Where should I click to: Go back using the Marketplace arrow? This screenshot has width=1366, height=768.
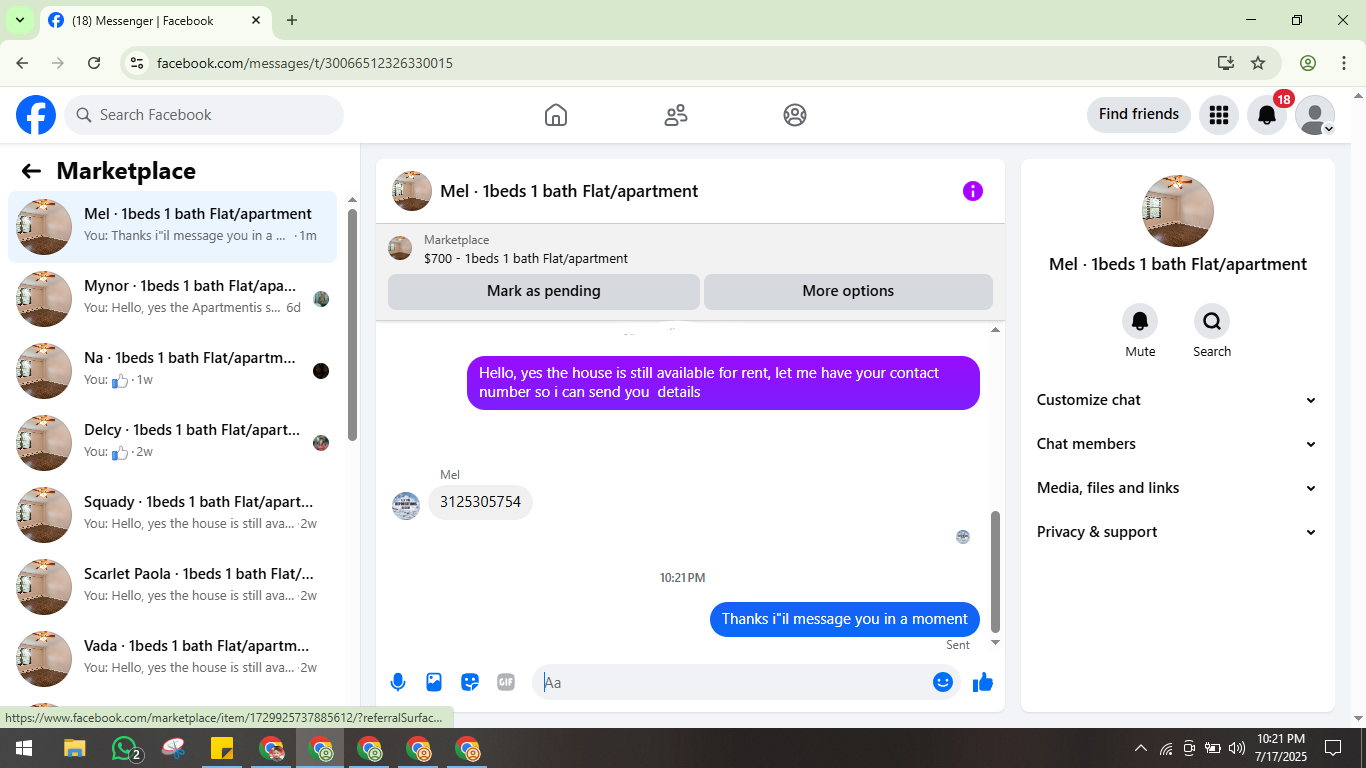[x=31, y=171]
